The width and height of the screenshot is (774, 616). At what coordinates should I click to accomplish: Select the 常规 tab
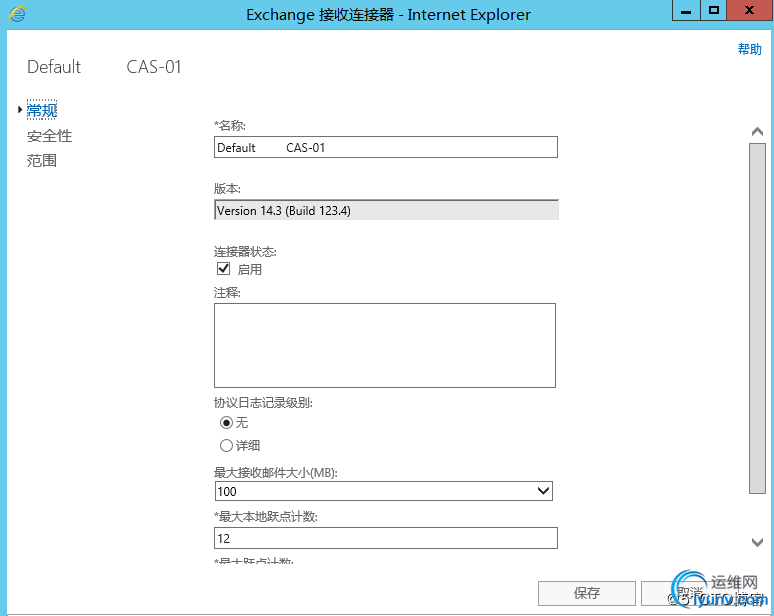tap(42, 110)
